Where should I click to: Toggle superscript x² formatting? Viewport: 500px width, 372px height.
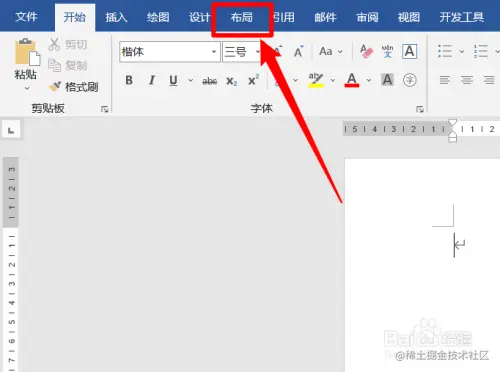(253, 80)
